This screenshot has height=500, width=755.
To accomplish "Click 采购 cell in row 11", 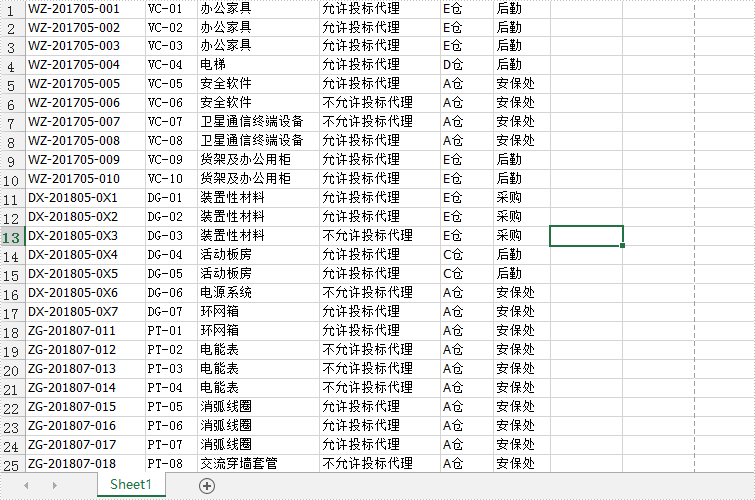I will click(x=522, y=197).
